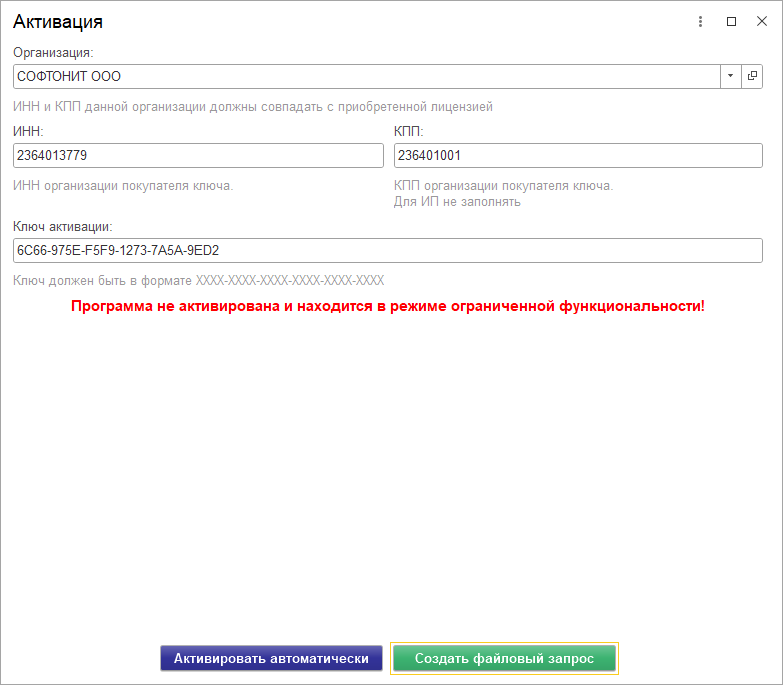Click the hint 'КПП организации покупателя ключа.'
The image size is (783, 685).
pos(503,186)
